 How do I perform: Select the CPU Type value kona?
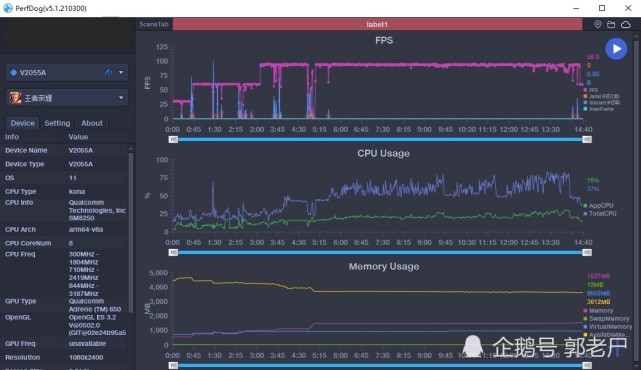tap(77, 191)
